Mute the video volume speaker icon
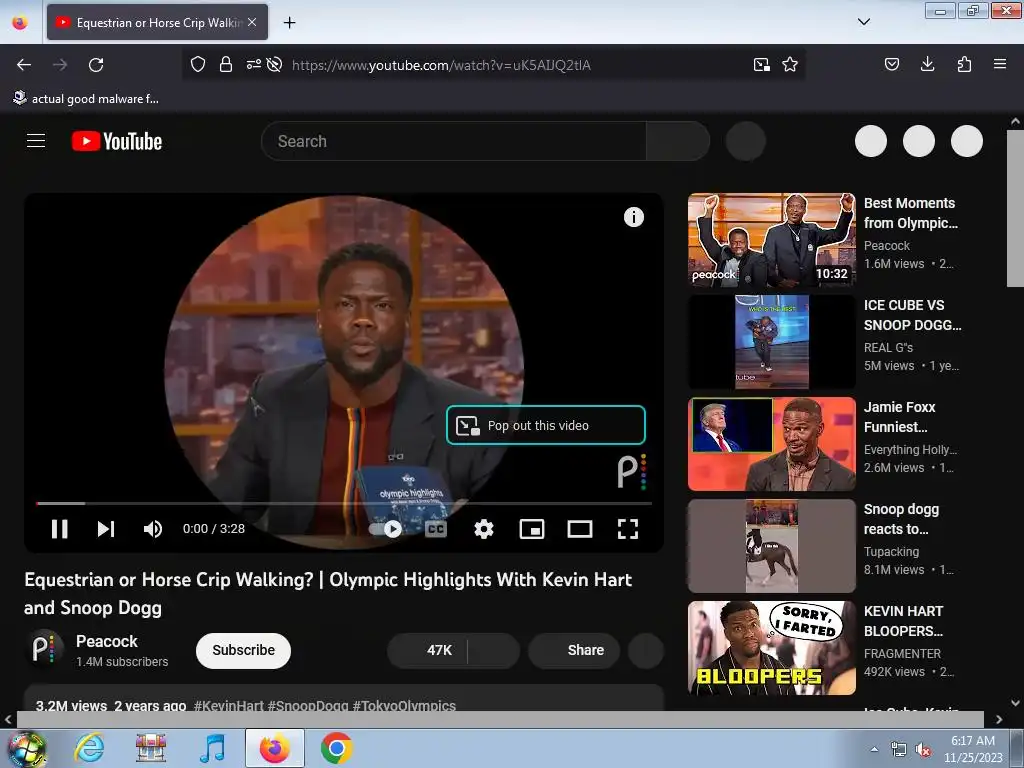The image size is (1024, 768). tap(153, 528)
